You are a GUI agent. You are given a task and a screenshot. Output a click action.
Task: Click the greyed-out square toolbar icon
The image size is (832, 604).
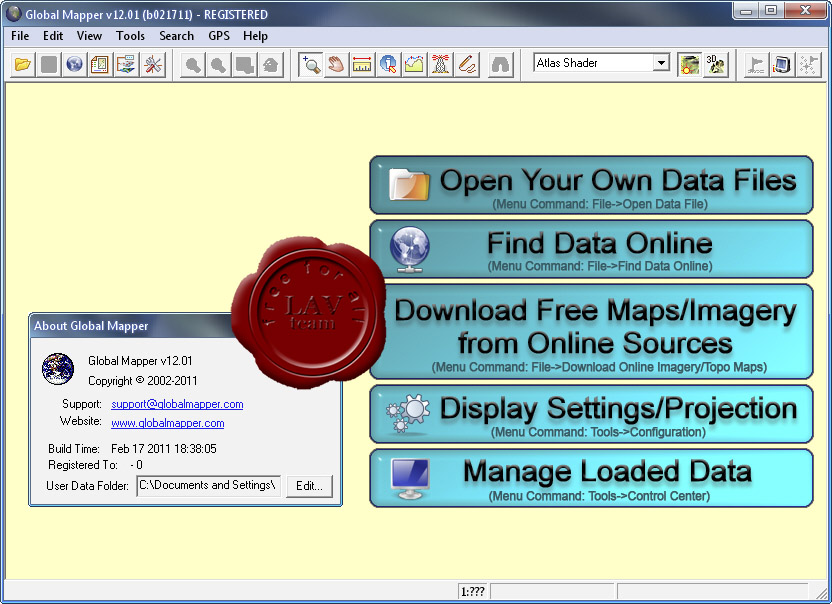49,65
